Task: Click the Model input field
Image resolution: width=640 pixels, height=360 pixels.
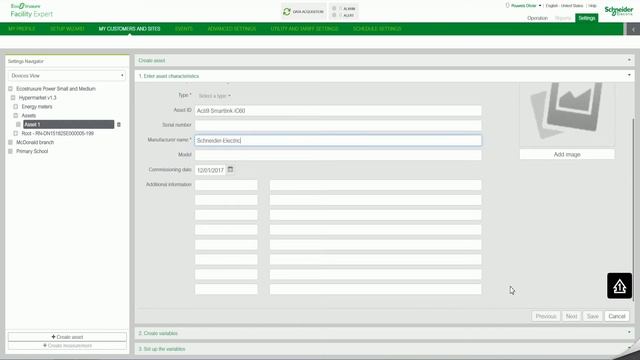Action: click(338, 155)
